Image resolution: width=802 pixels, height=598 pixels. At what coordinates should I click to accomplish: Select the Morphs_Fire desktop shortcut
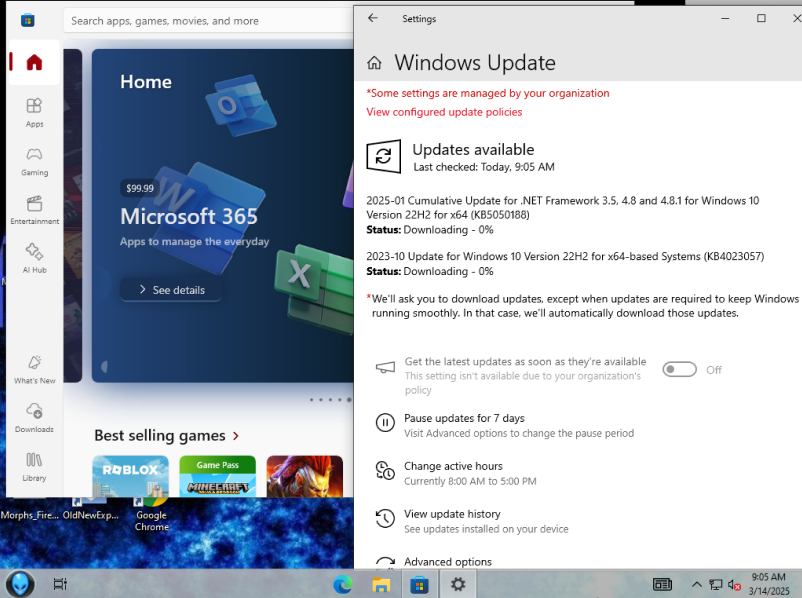coord(29,515)
